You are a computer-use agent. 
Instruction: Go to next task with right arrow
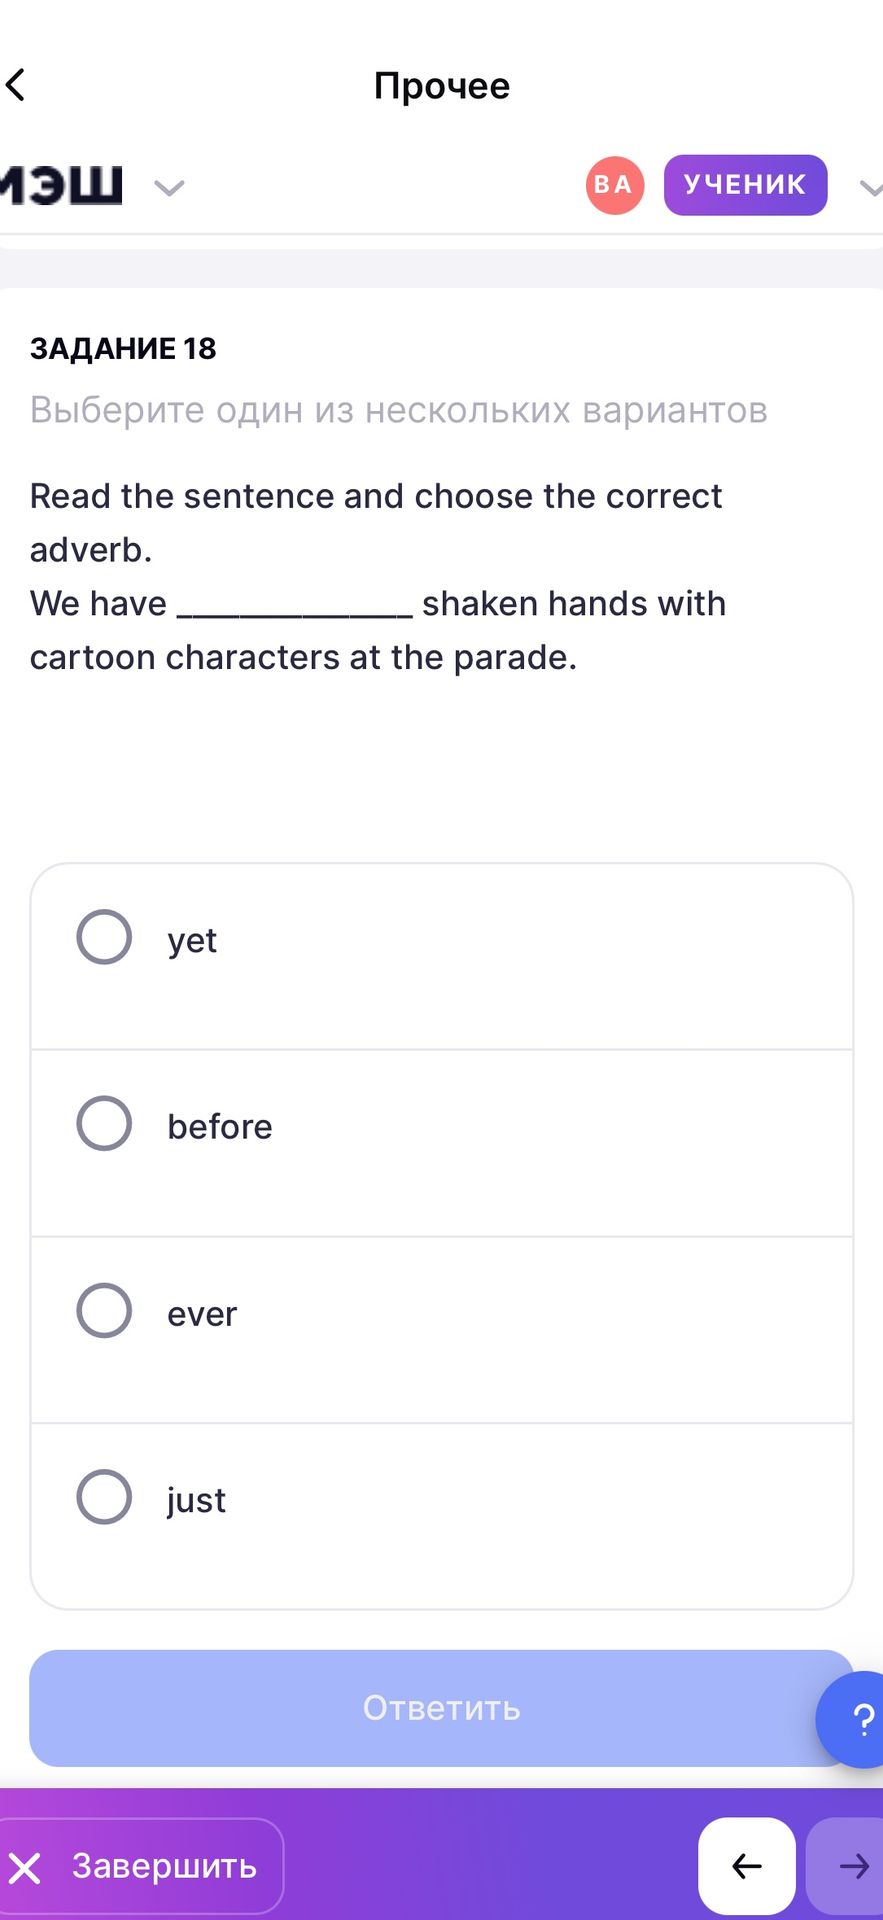[x=846, y=1866]
